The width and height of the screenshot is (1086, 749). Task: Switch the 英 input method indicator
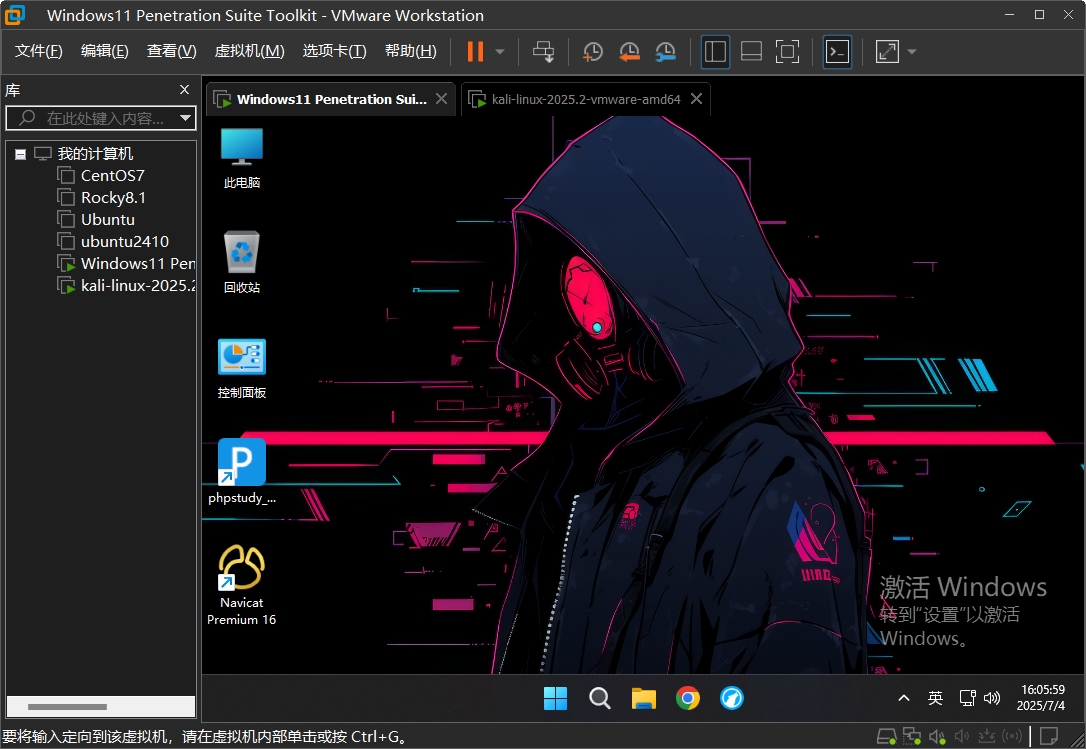[935, 698]
